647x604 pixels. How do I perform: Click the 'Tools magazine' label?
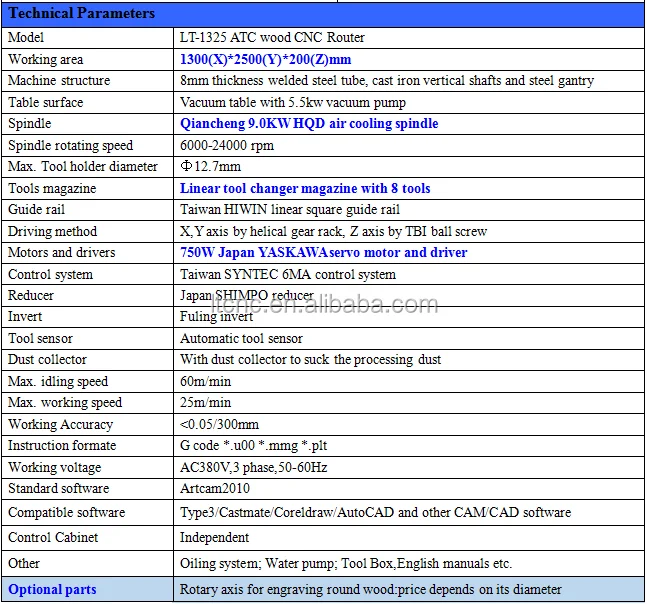[x=52, y=189]
